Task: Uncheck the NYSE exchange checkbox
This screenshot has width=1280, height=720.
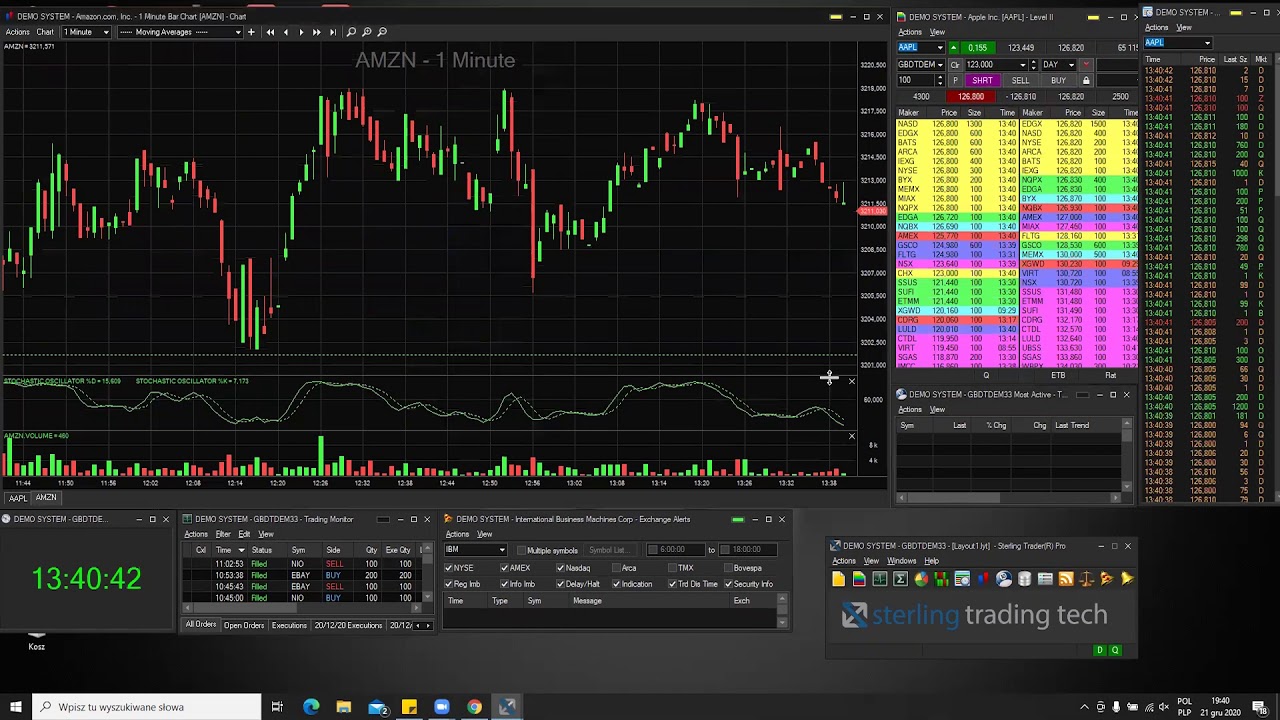Action: (449, 568)
